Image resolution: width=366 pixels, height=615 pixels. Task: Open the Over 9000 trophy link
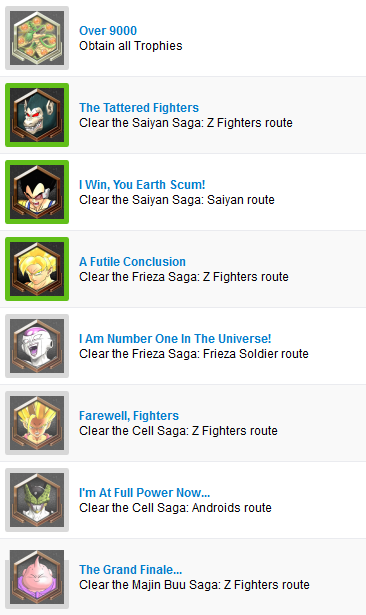[x=108, y=31]
